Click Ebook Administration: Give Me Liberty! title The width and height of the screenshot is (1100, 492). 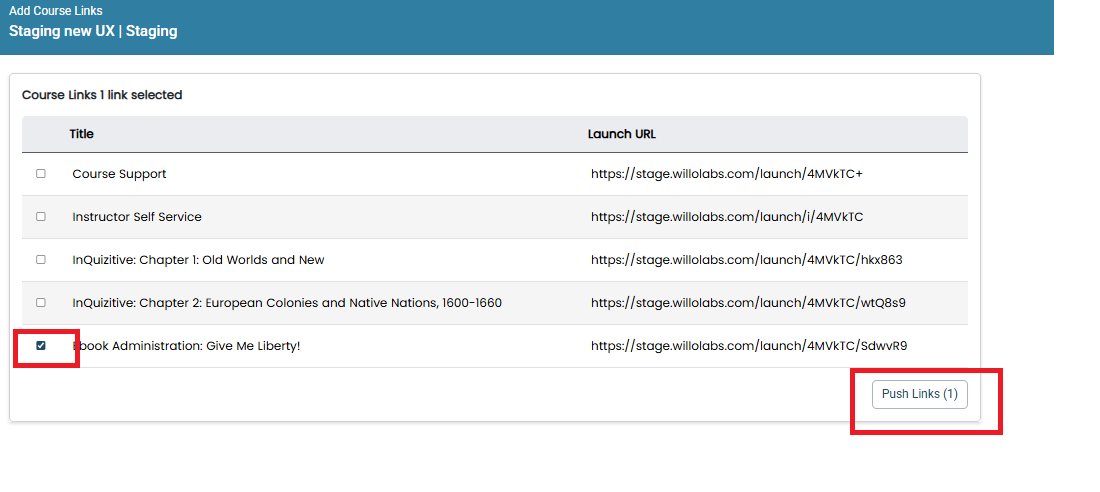[186, 345]
